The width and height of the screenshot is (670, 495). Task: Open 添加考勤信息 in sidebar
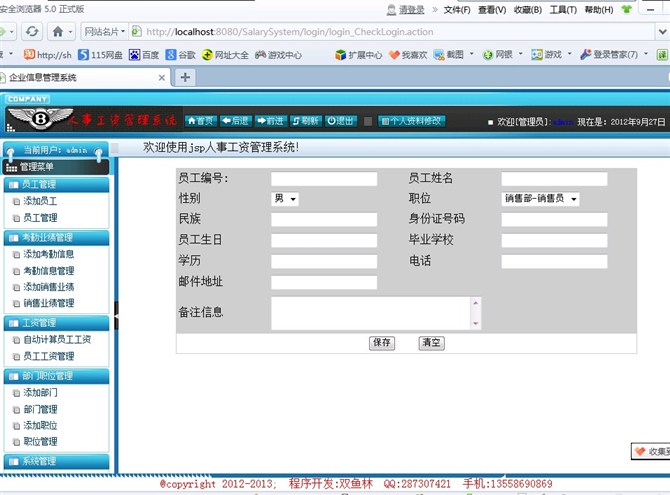coord(48,254)
